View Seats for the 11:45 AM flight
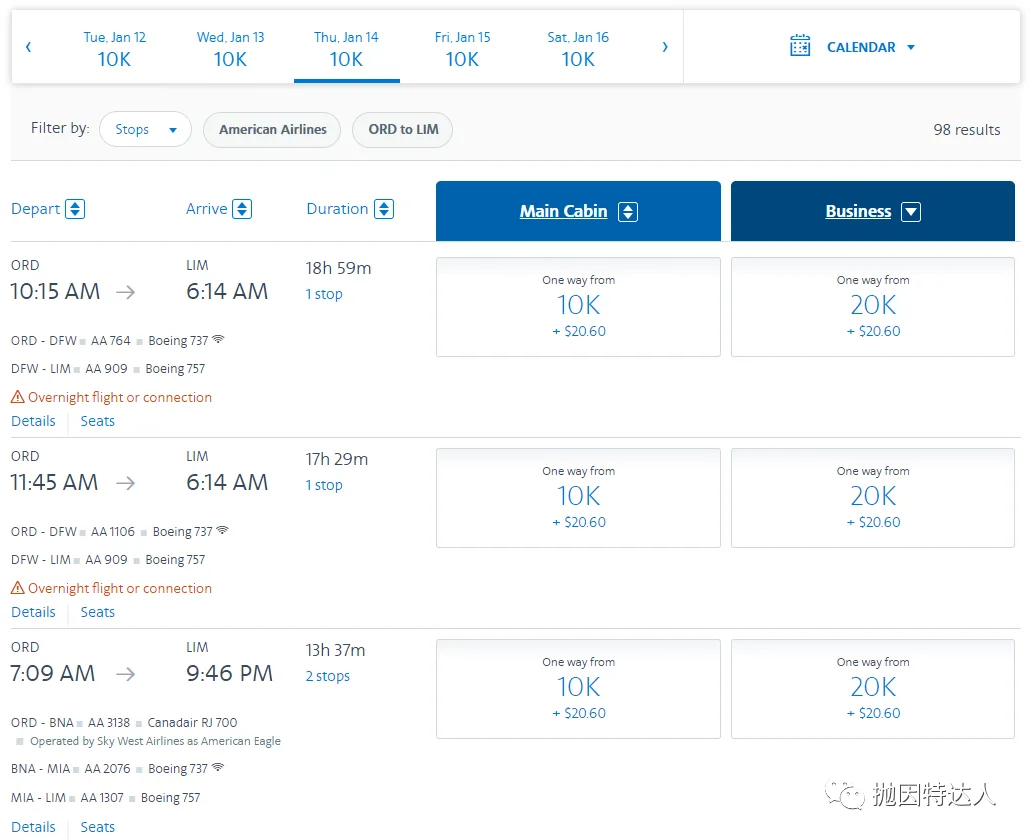Image resolution: width=1030 pixels, height=840 pixels. [x=97, y=612]
